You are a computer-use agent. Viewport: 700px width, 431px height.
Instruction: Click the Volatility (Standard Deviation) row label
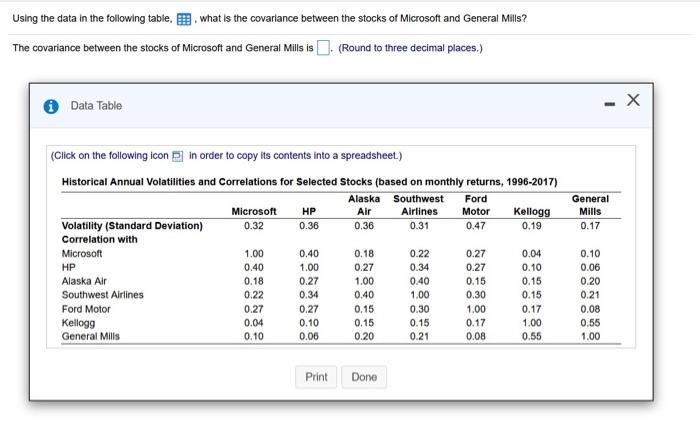[x=132, y=226]
